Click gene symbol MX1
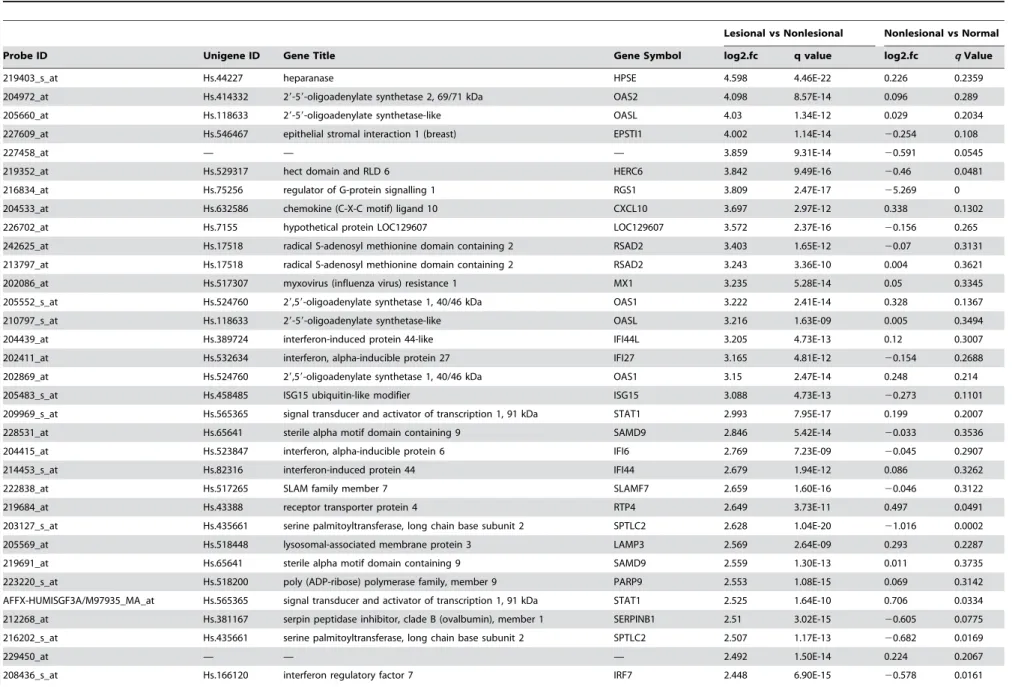The image size is (1024, 687). pyautogui.click(x=623, y=284)
